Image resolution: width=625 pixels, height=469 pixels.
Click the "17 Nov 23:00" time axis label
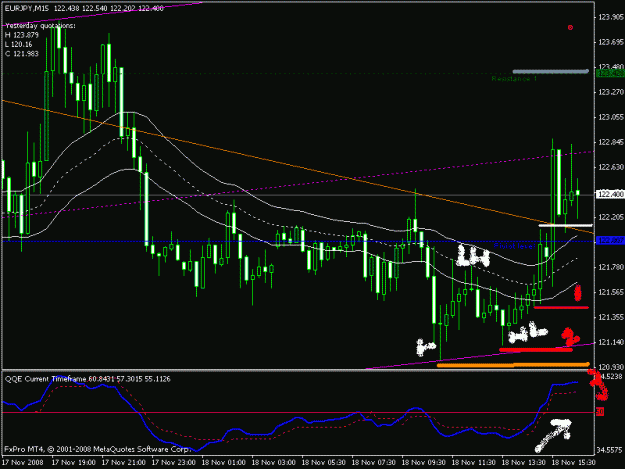point(174,463)
